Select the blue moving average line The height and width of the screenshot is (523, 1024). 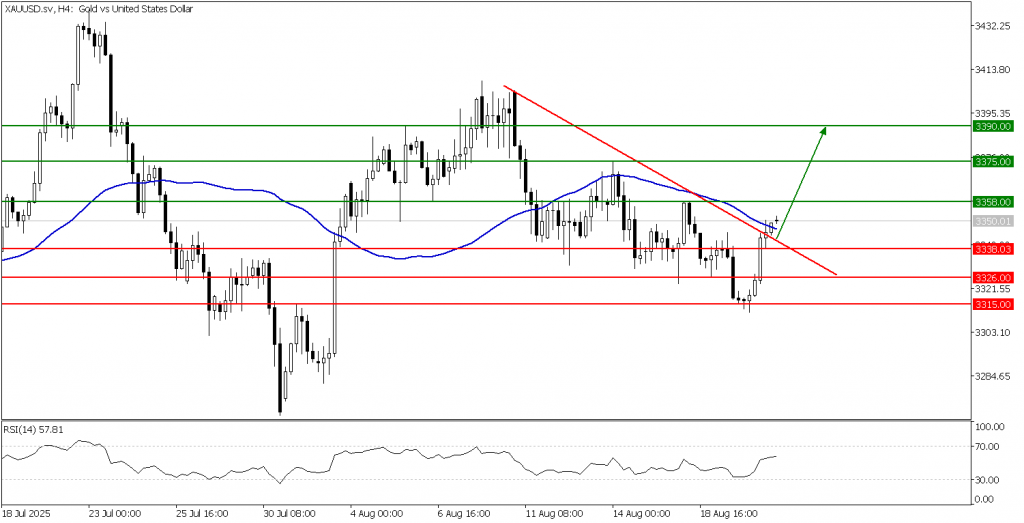[x=250, y=190]
